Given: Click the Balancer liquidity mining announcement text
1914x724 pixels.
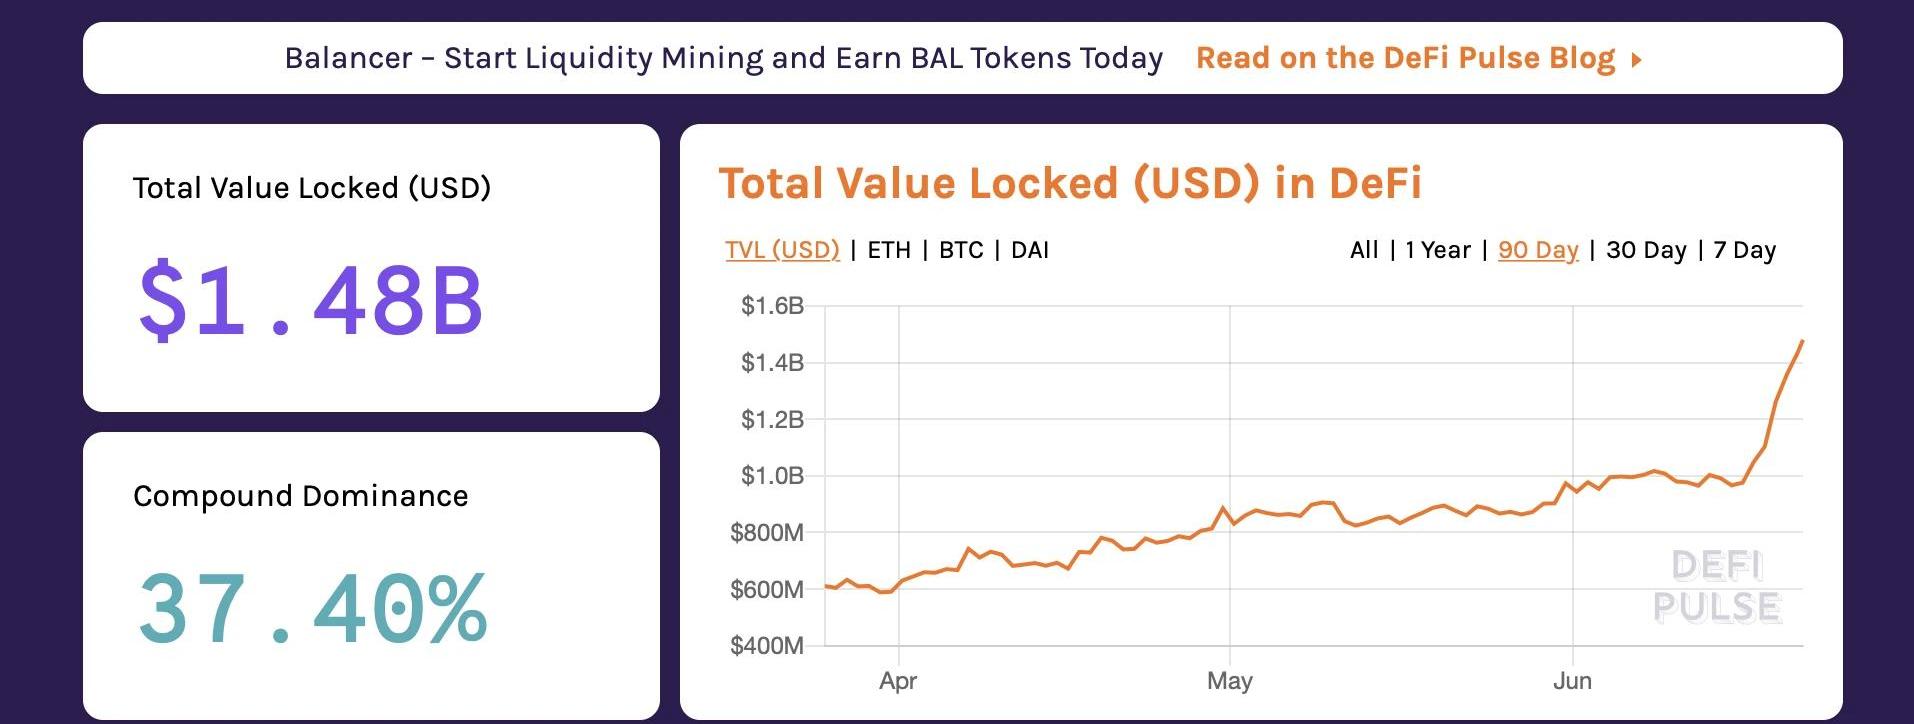Looking at the screenshot, I should coord(723,58).
